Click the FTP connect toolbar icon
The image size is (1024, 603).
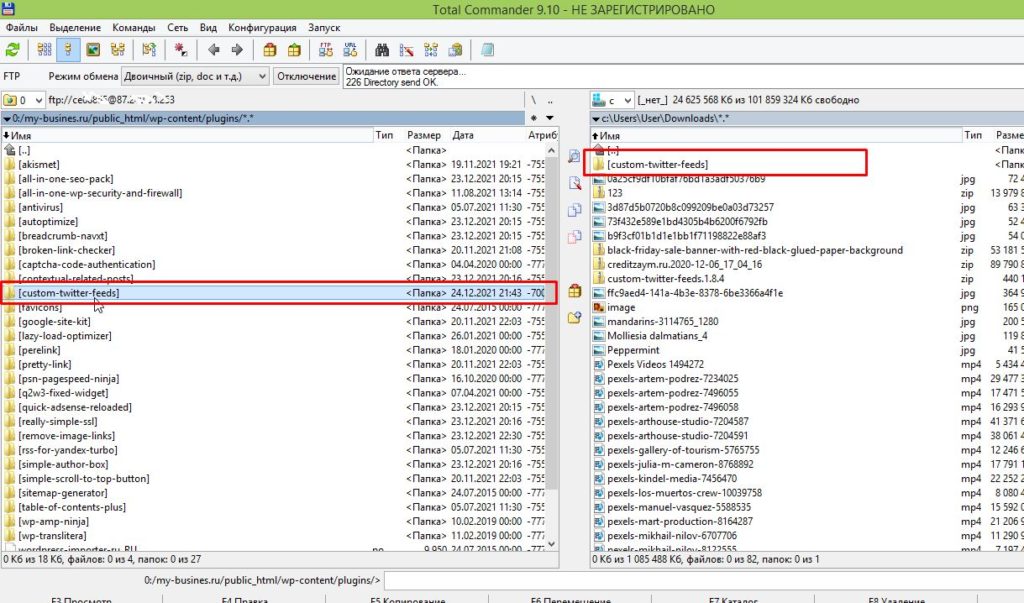click(325, 49)
